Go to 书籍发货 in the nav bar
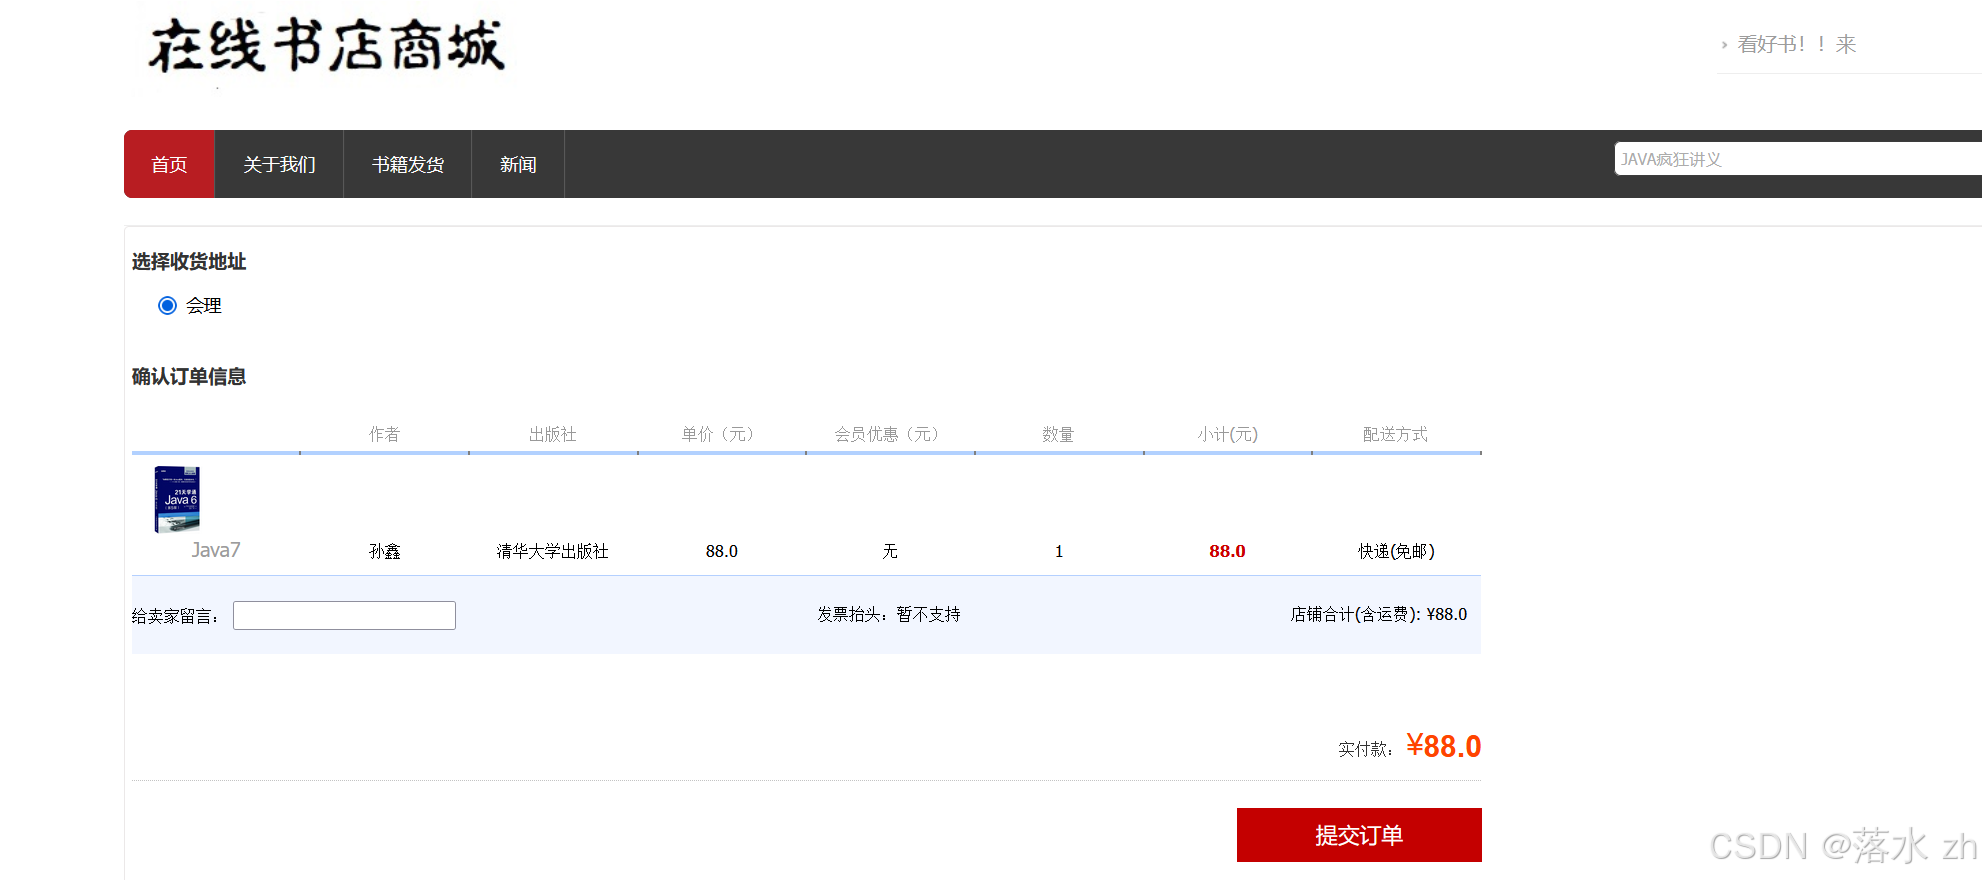Screen dimensions: 1982x880 408,164
